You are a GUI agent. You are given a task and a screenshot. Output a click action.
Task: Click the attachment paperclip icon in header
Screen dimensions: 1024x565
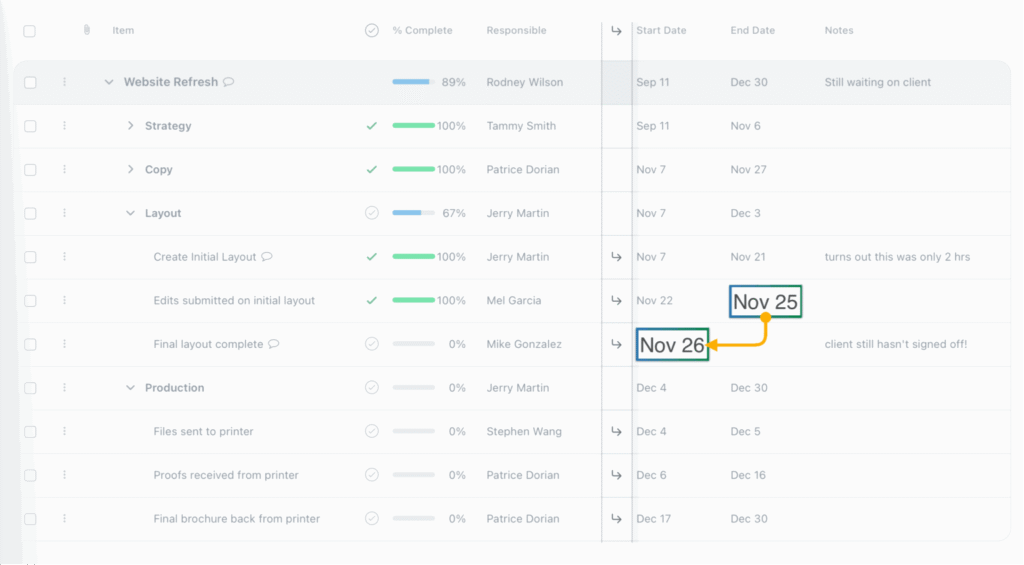point(87,31)
